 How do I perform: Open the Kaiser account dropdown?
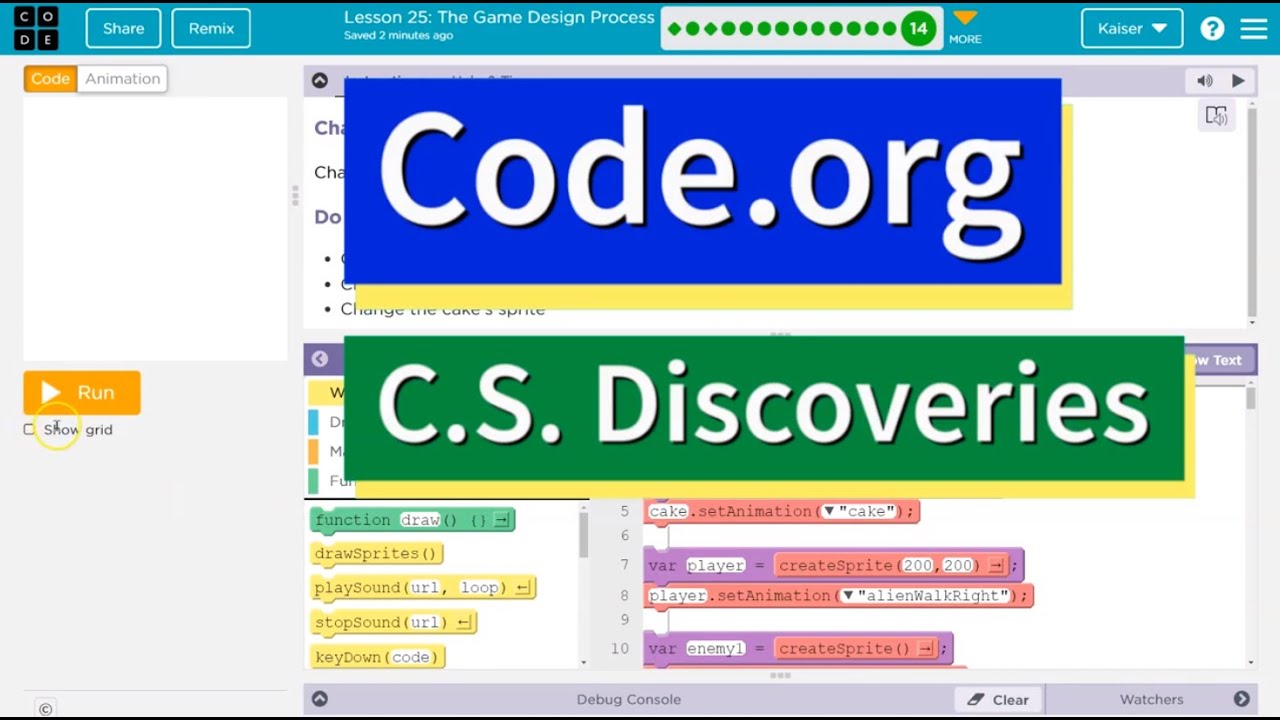pos(1132,28)
